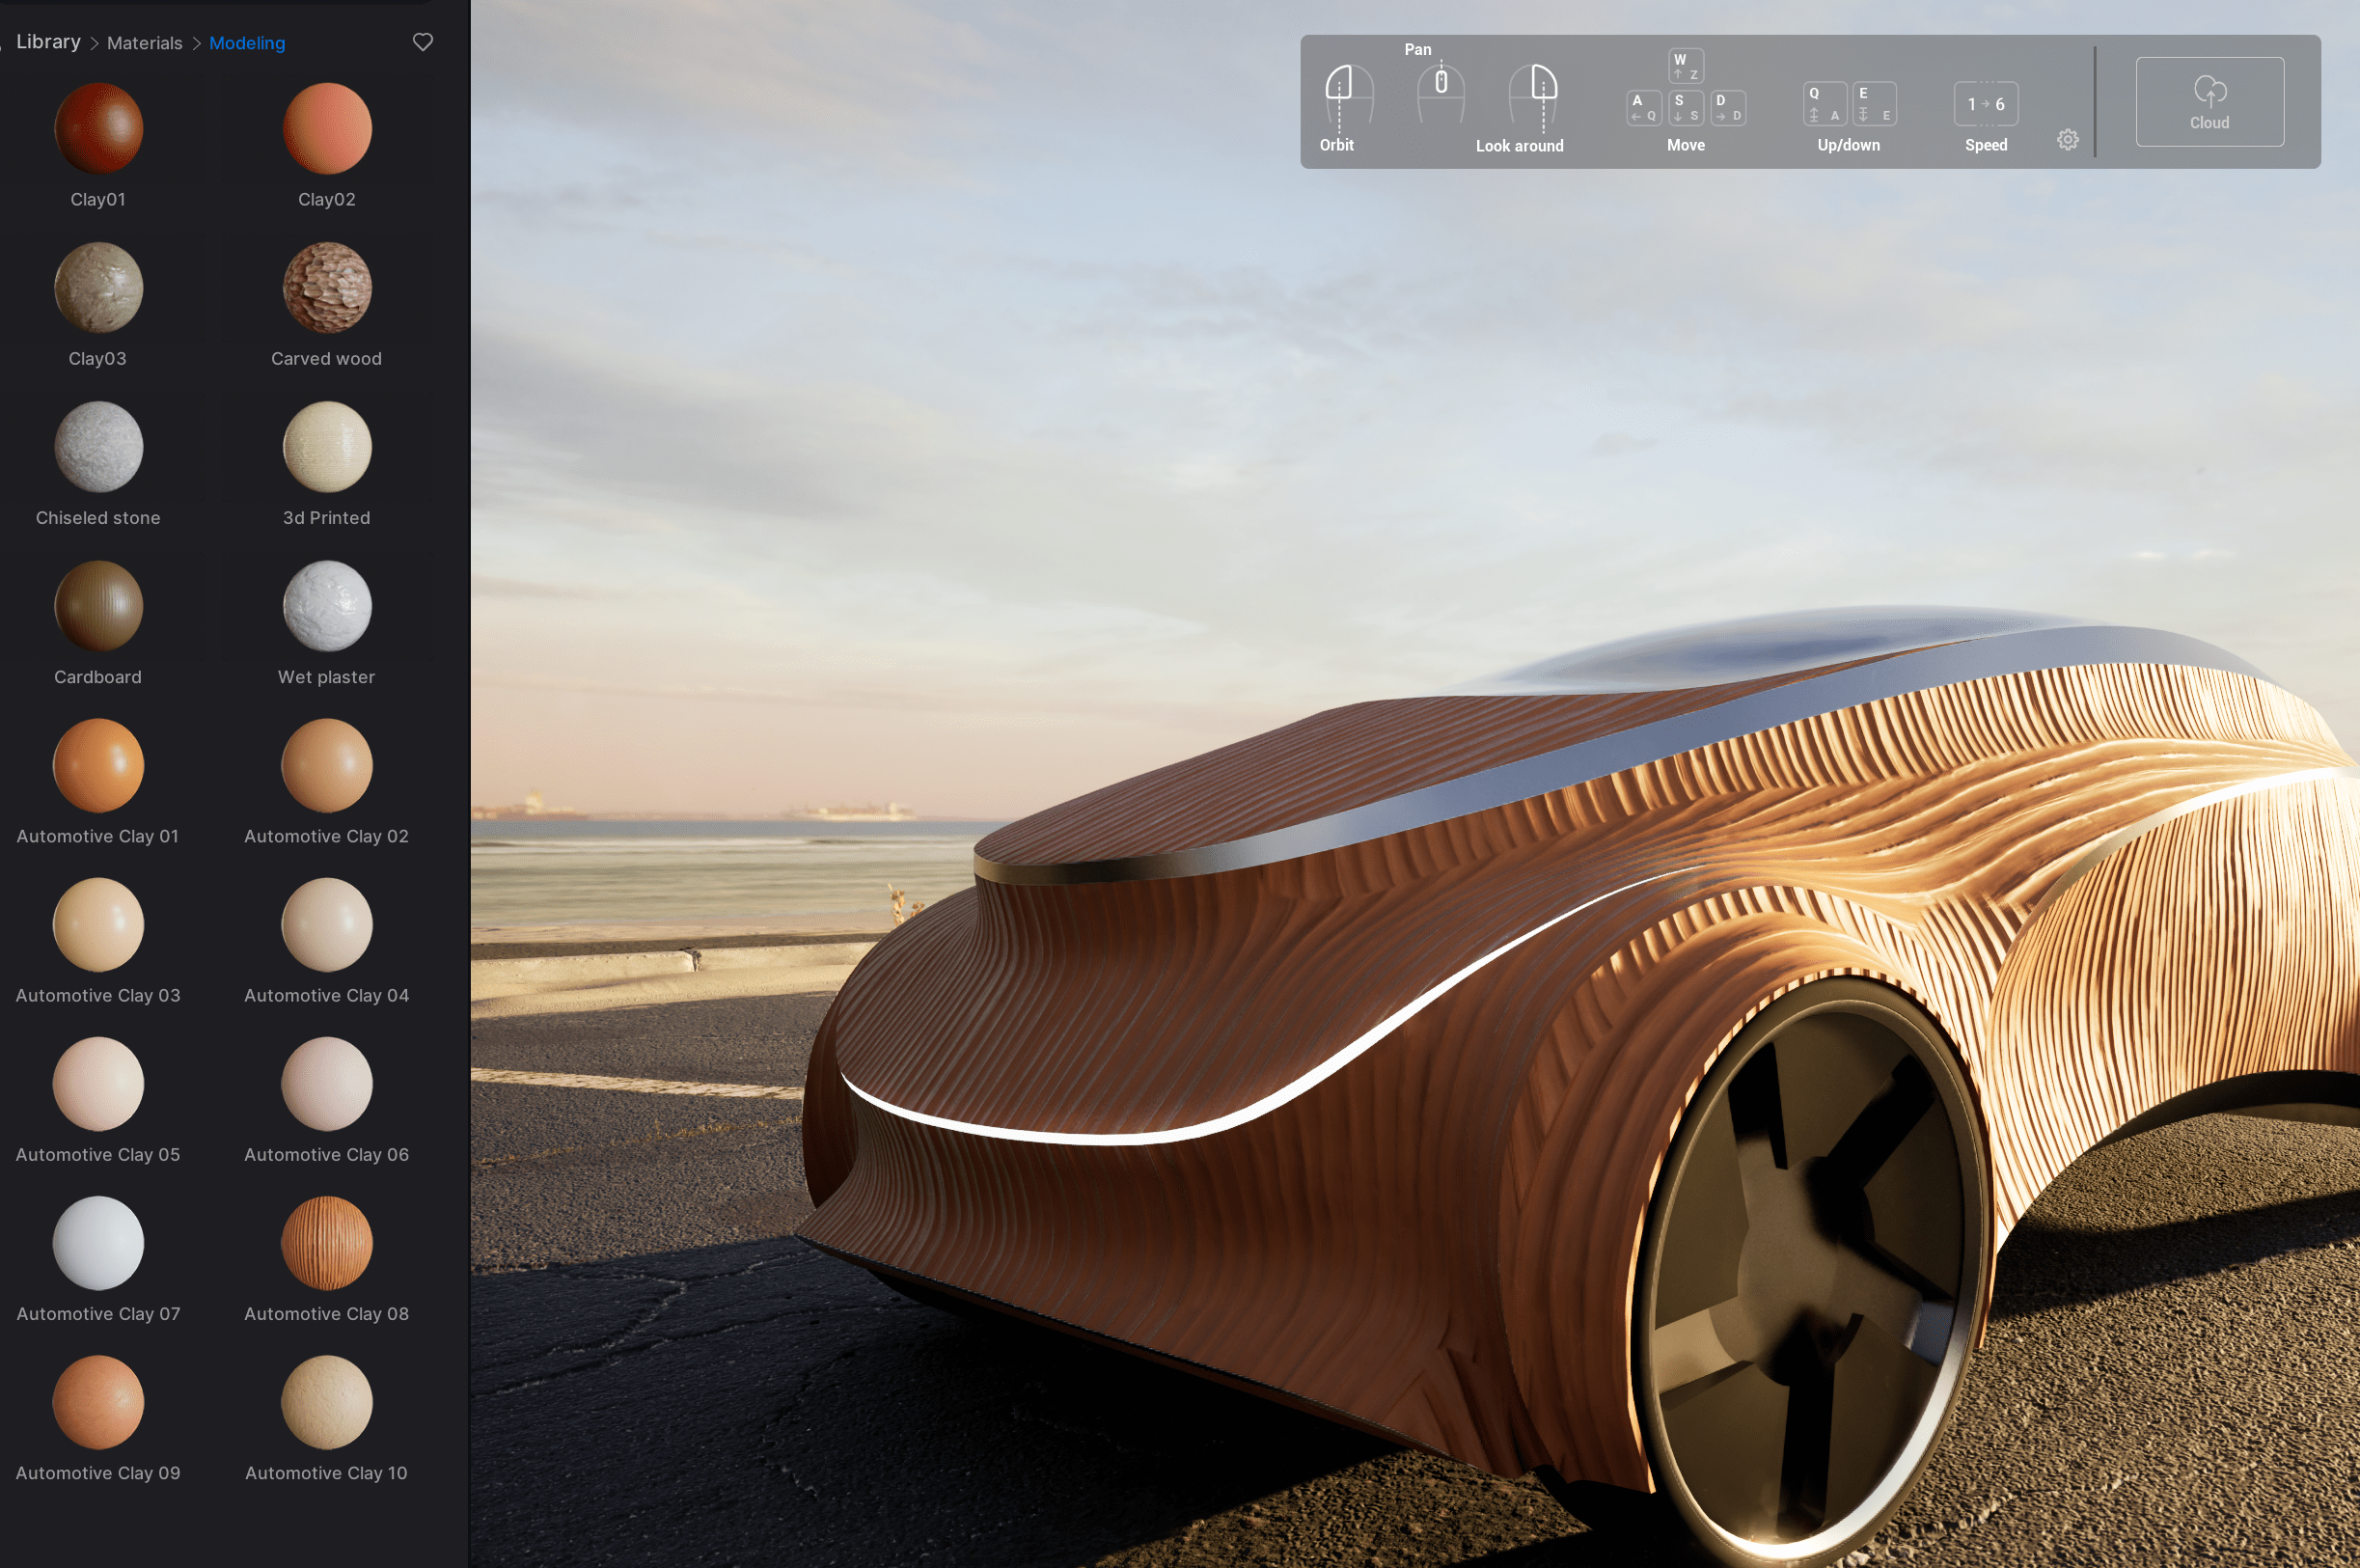Click the Look around mouse icon
This screenshot has width=2360, height=1568.
tap(1533, 97)
